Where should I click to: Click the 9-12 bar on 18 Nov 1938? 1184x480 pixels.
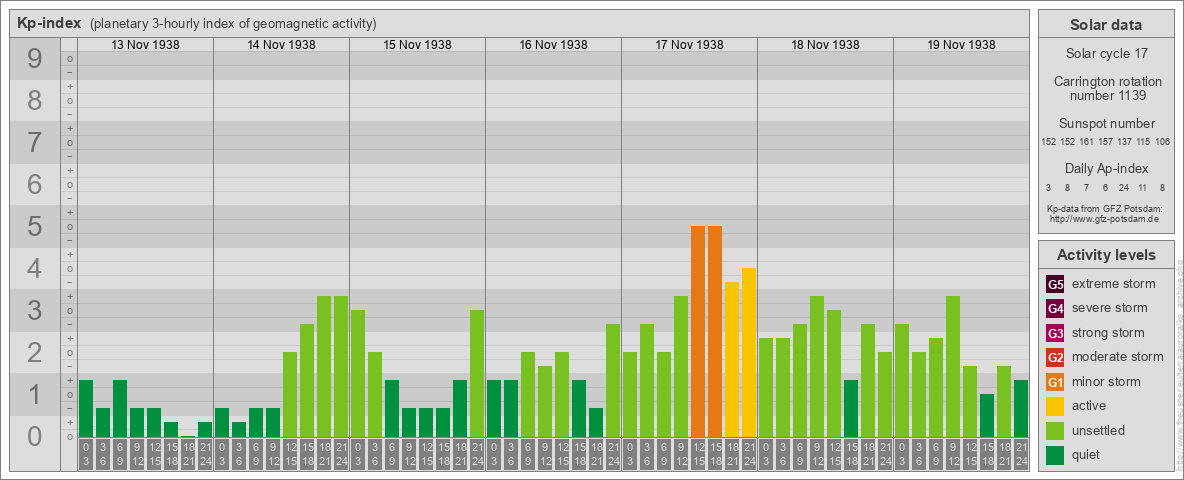click(x=817, y=366)
